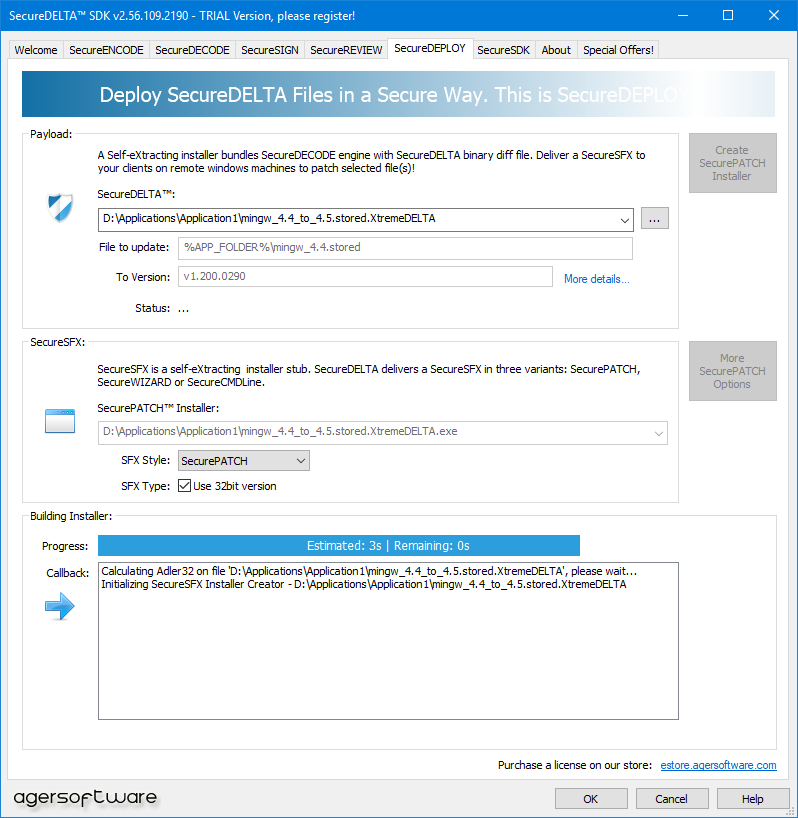Expand the SecurePATCH Installer path dropdown
The height and width of the screenshot is (818, 798).
(x=659, y=433)
